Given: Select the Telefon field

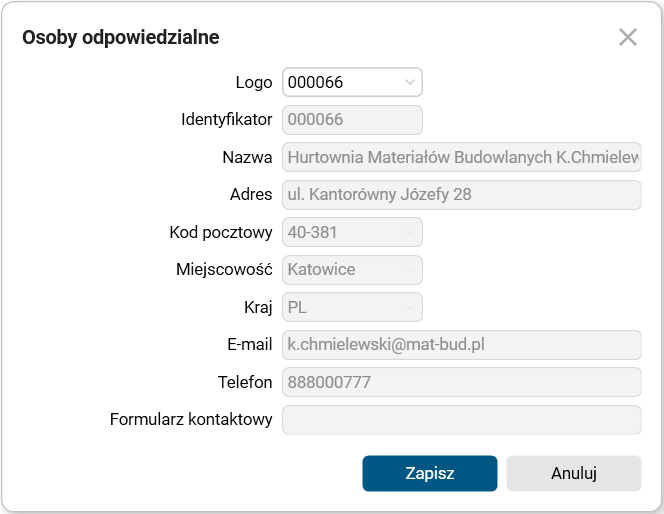Looking at the screenshot, I should pyautogui.click(x=461, y=382).
